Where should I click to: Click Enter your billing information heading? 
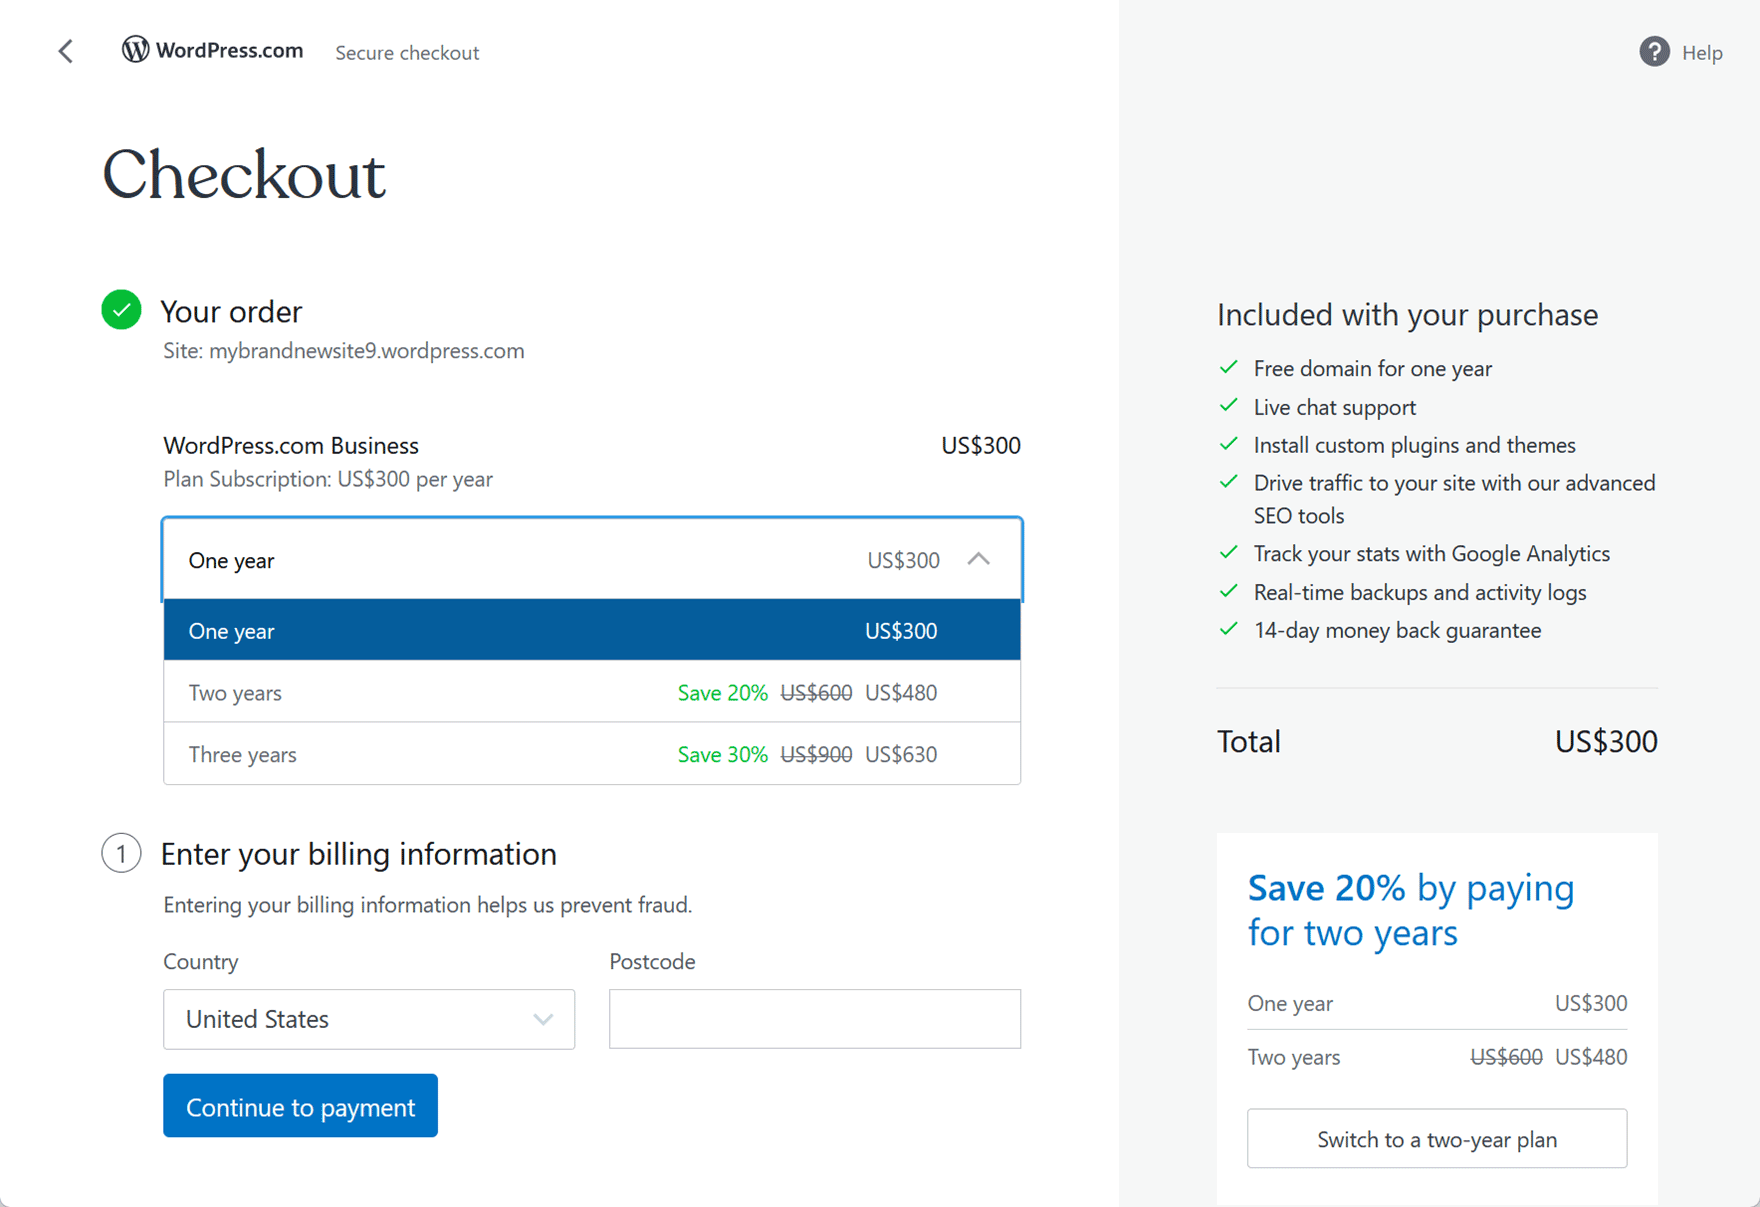click(358, 854)
